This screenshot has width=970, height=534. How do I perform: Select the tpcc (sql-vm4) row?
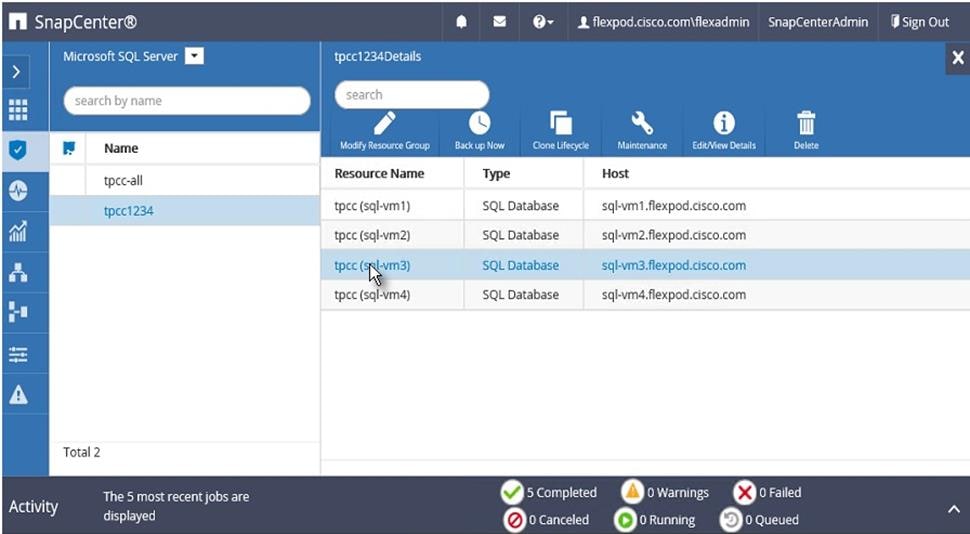click(645, 295)
